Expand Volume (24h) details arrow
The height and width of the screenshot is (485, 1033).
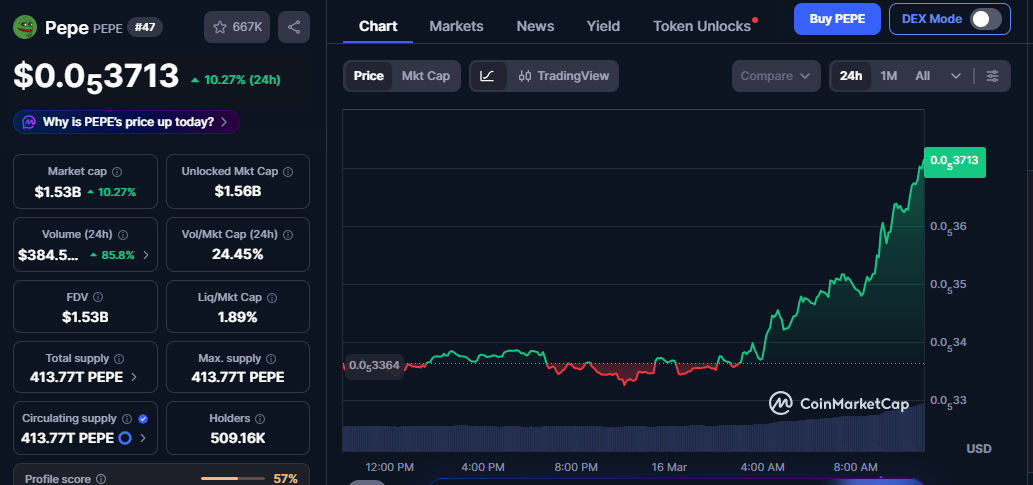click(146, 255)
